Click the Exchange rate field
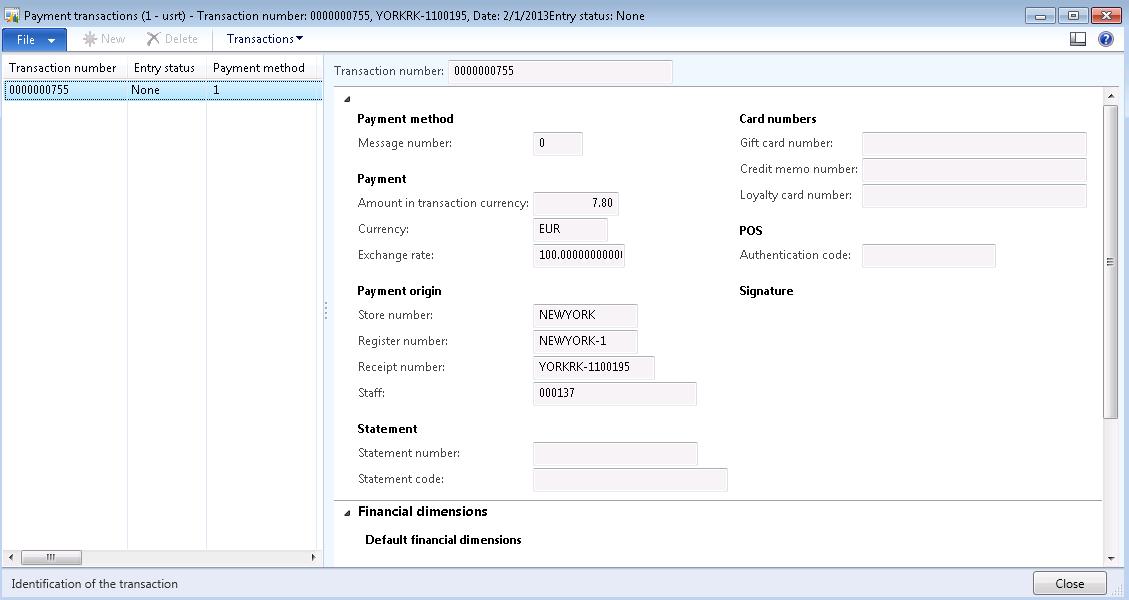 [579, 255]
